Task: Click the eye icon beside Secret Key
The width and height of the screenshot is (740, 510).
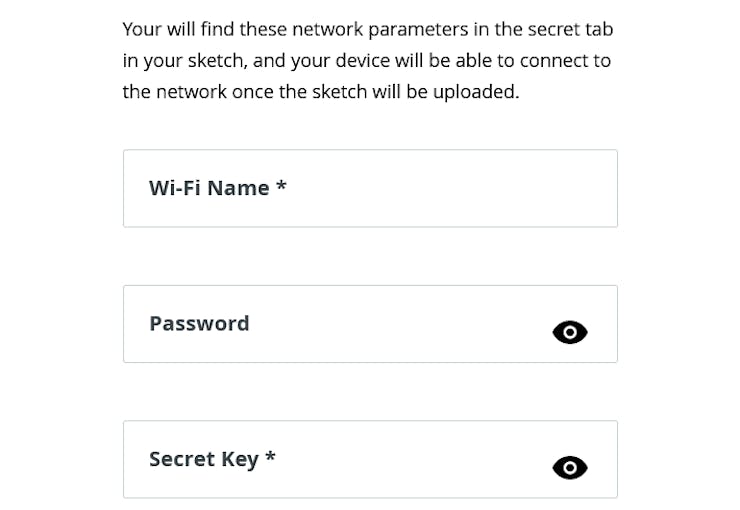Action: tap(570, 468)
